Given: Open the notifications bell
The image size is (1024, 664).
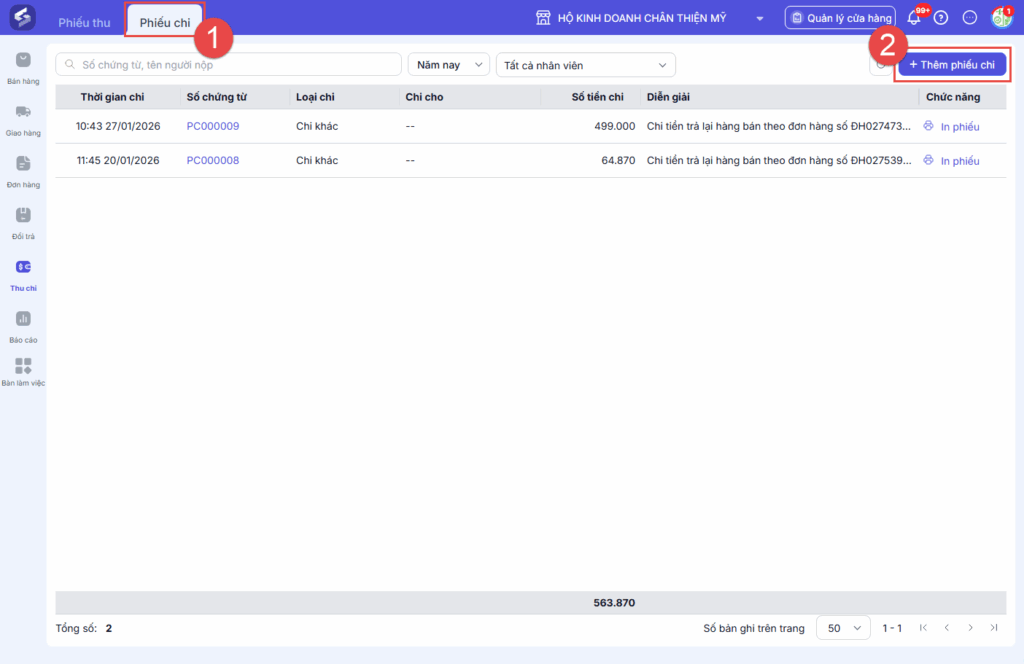Looking at the screenshot, I should pyautogui.click(x=914, y=18).
